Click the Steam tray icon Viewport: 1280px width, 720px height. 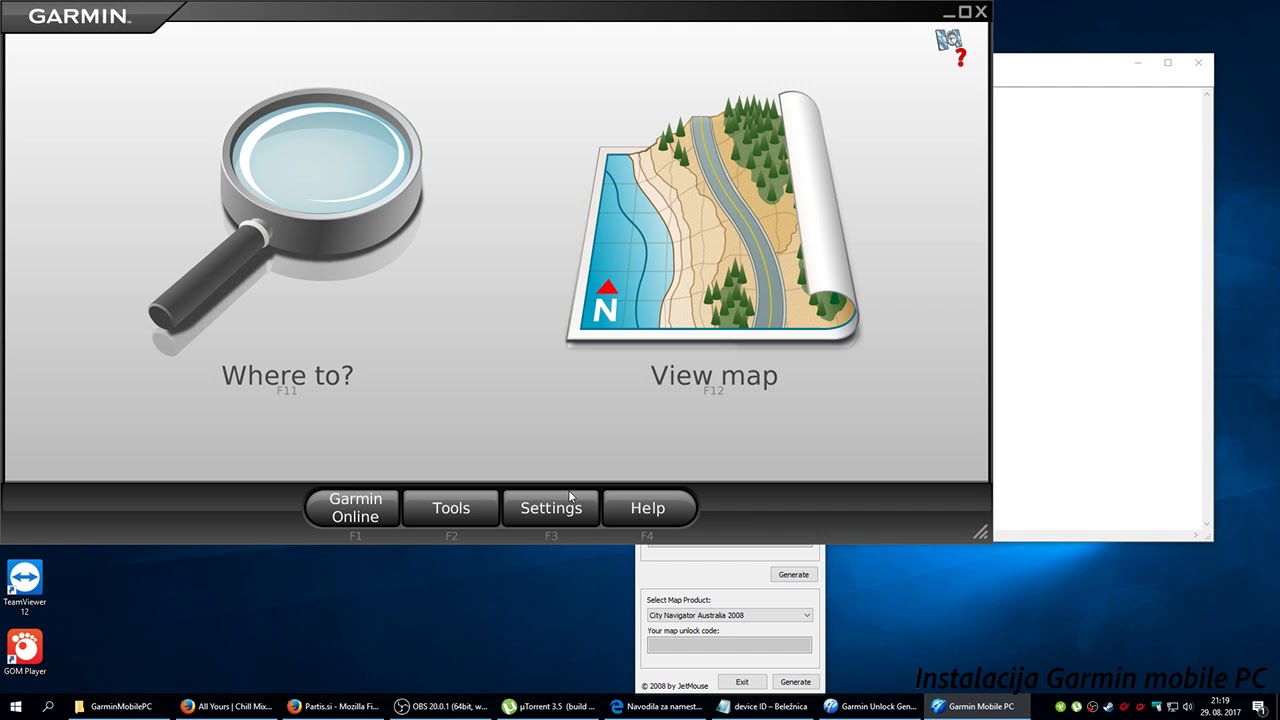(1108, 707)
